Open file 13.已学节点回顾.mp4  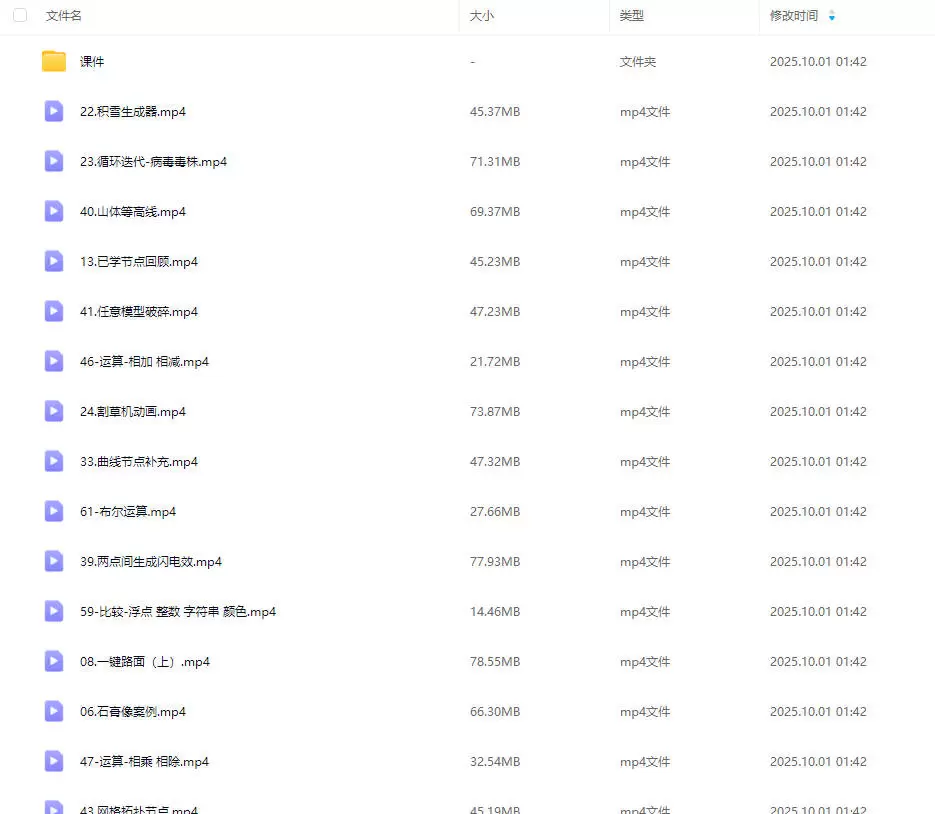(139, 262)
